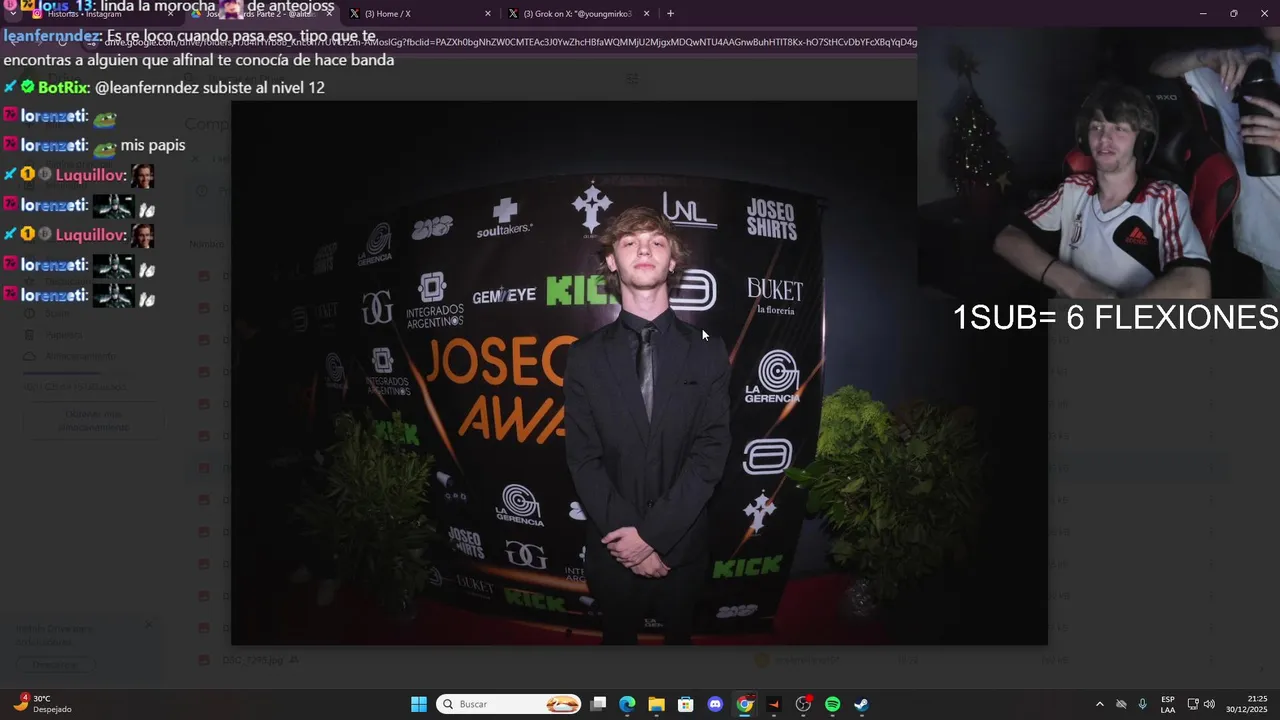Click the crossed-out network tray icon

click(1121, 704)
